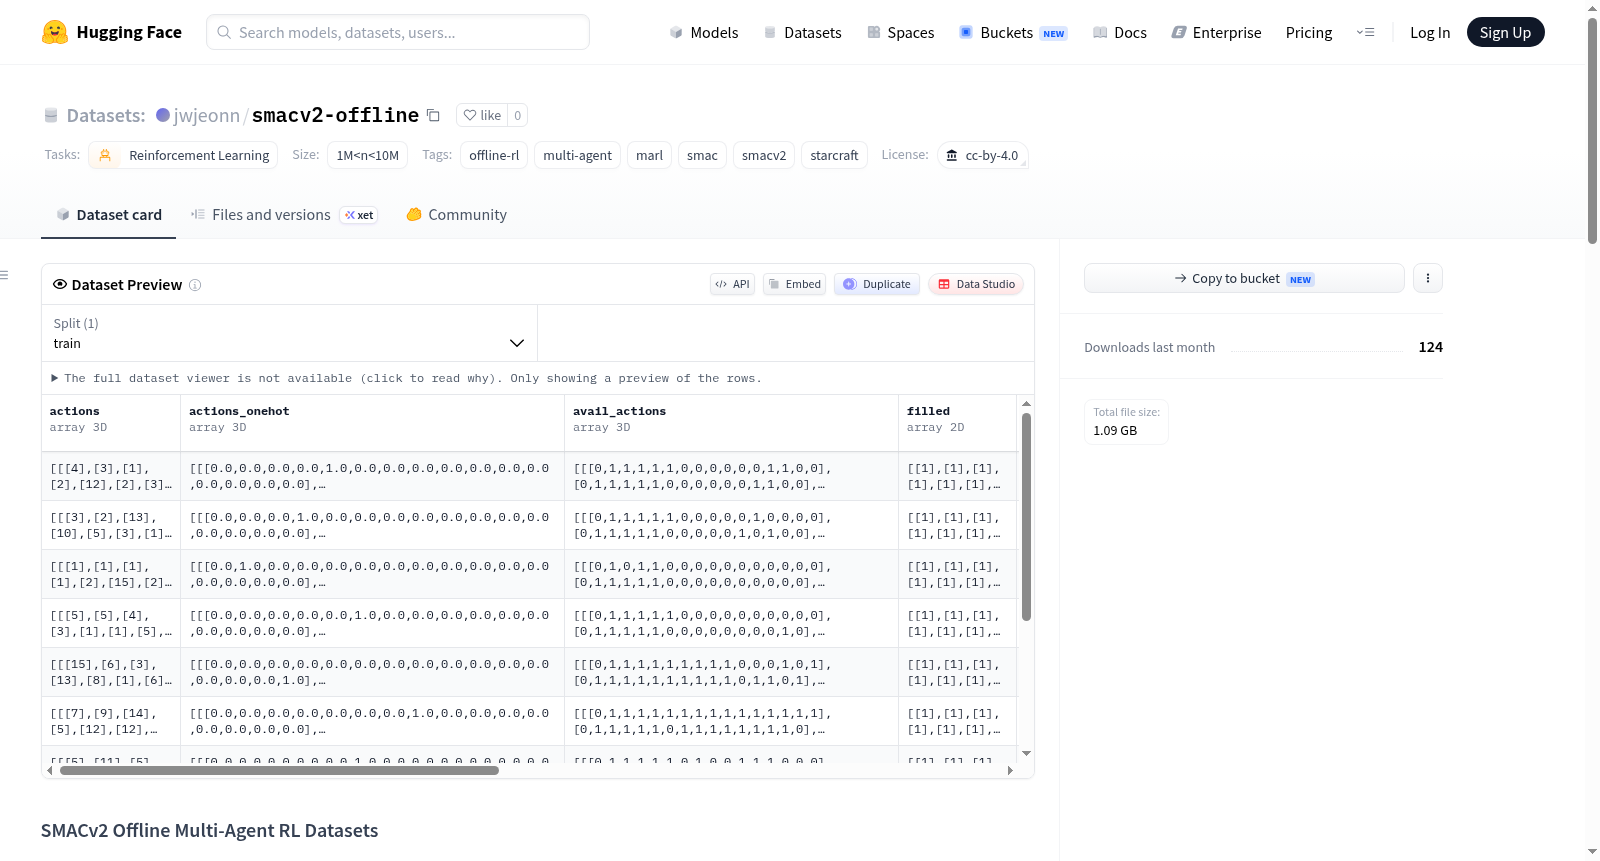Open the three-dot options menu beside Copy to bucket
This screenshot has height=861, width=1600.
coord(1428,278)
